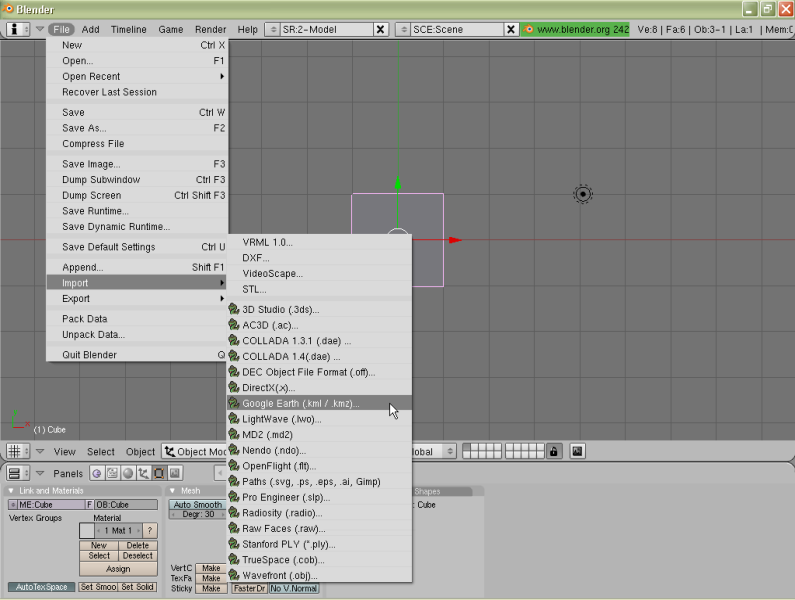Image resolution: width=795 pixels, height=600 pixels.
Task: Collapse the info header menus with triangle
Action: 40,29
